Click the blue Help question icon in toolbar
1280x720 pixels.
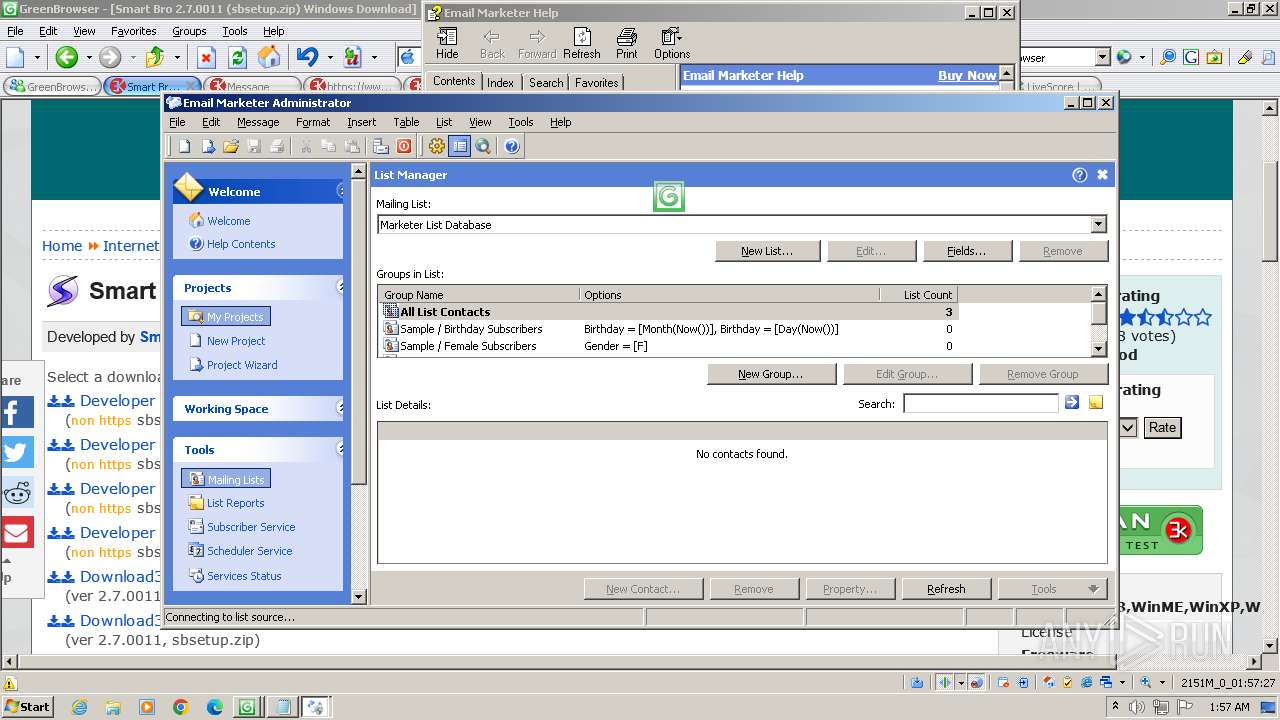(512, 146)
